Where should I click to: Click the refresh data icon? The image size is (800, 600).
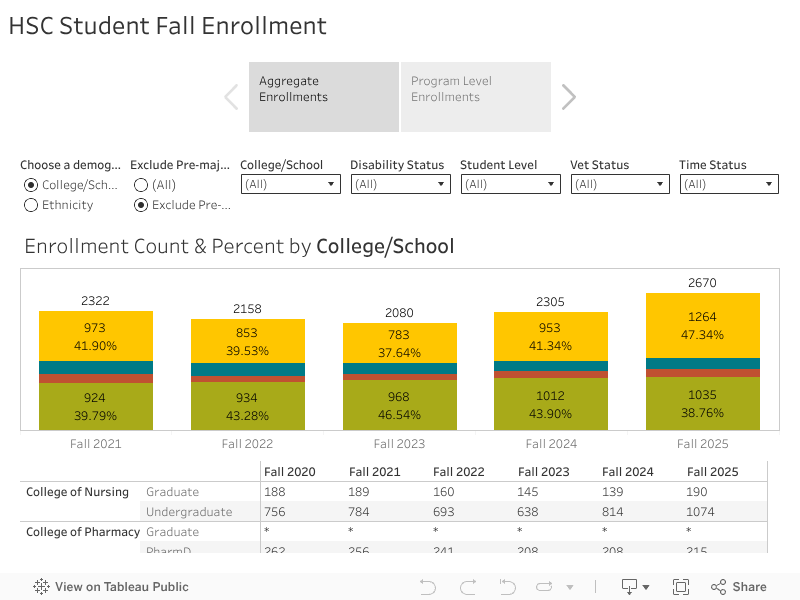[544, 587]
